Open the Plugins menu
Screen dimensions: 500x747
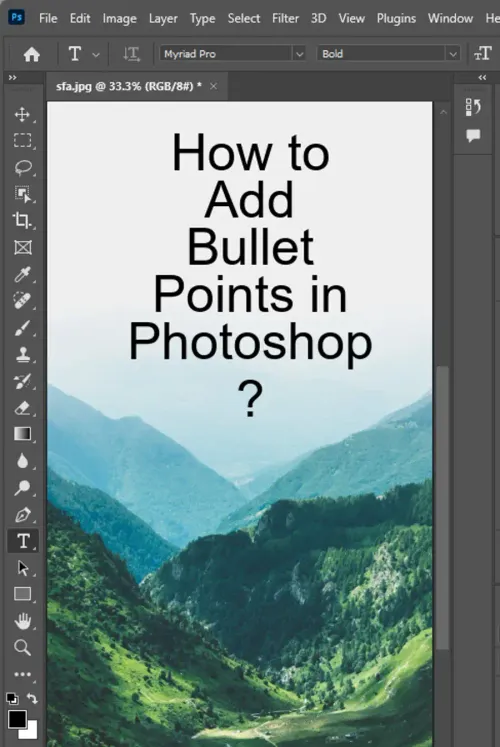coord(396,19)
